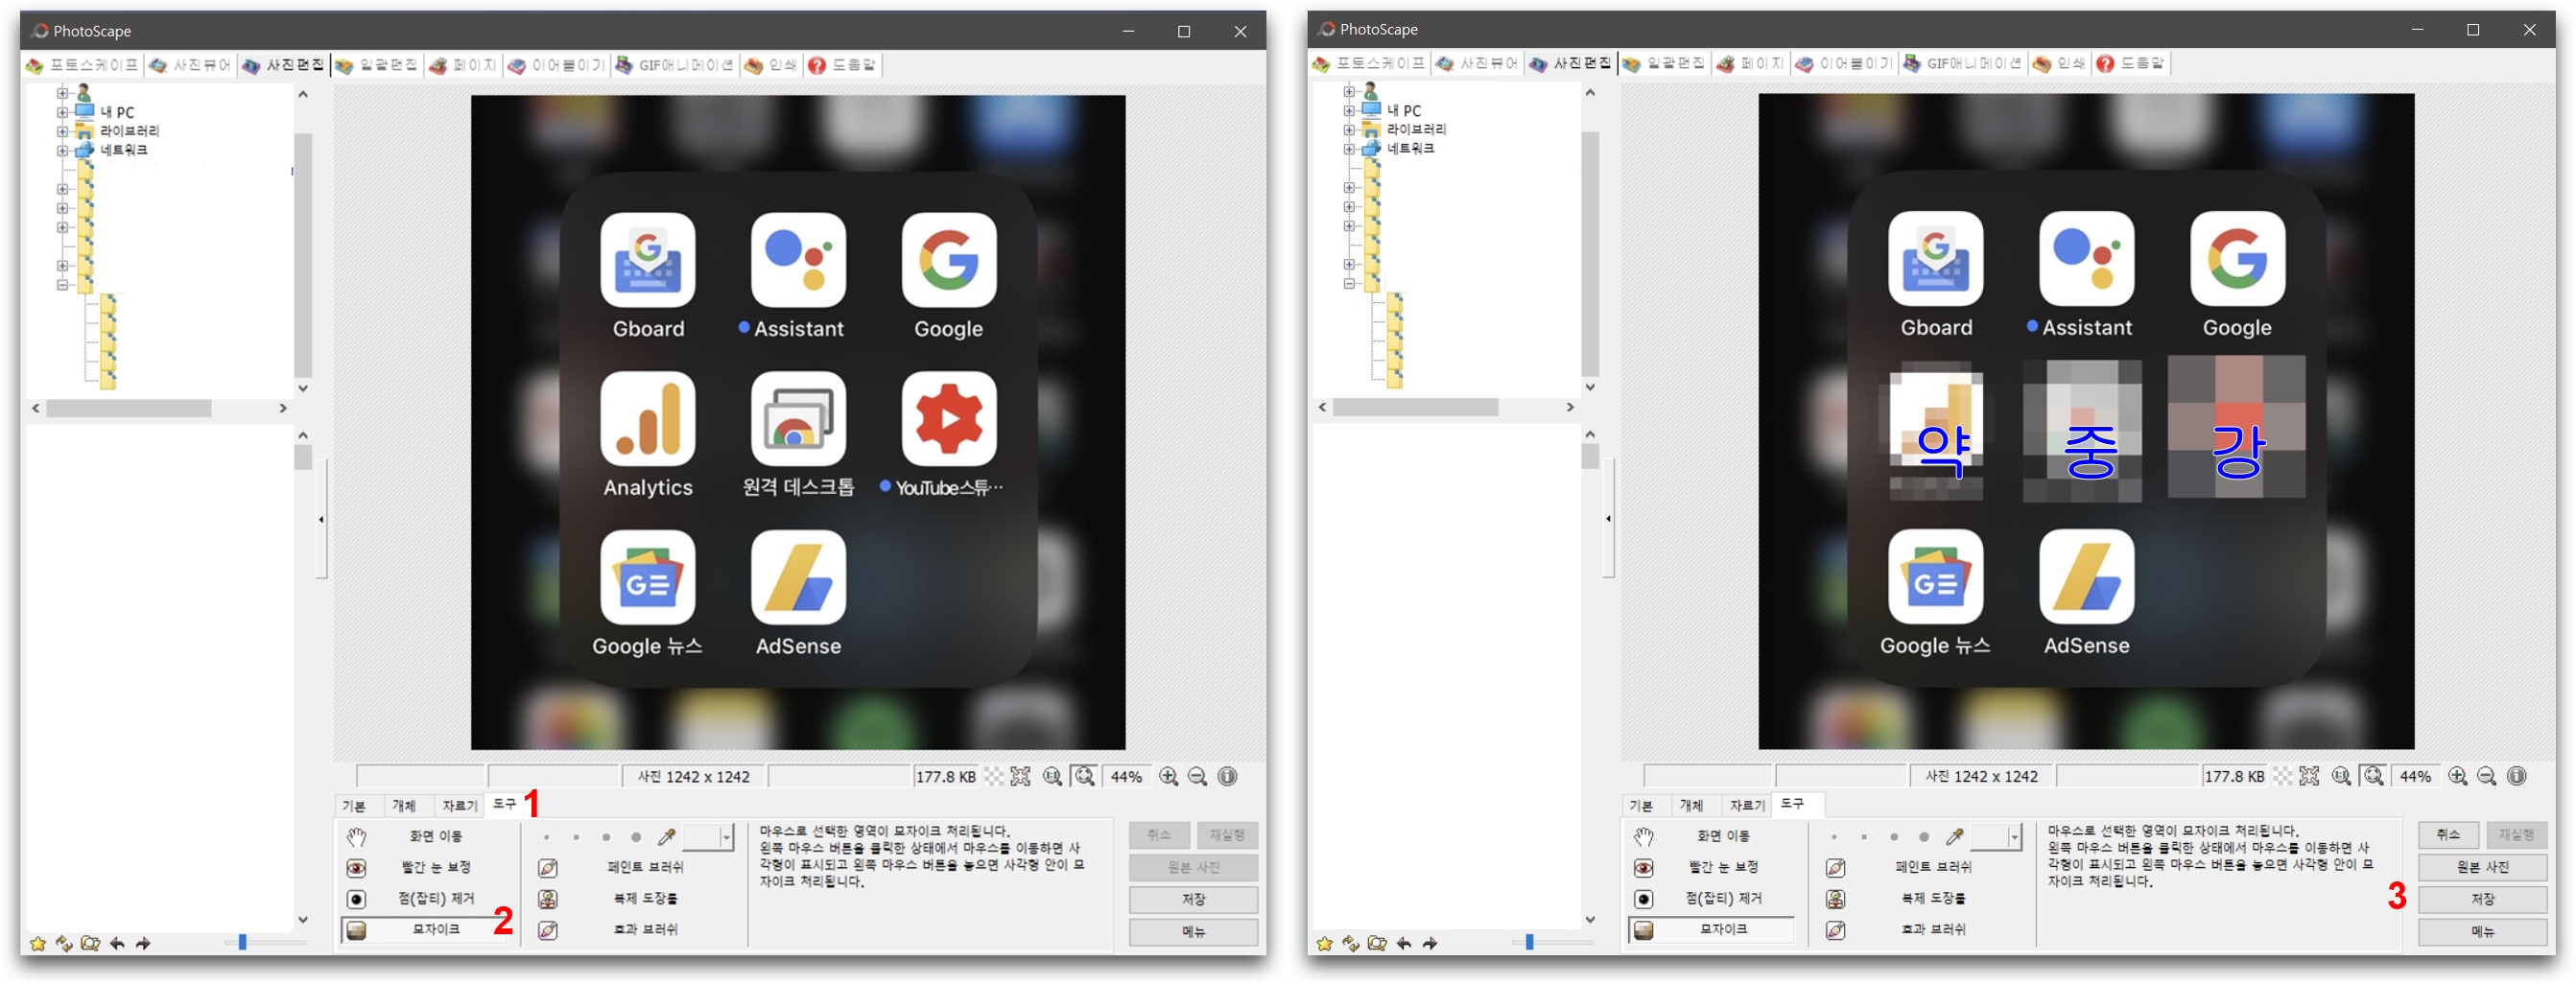Expand 라이브러리 tree node in left window
The image size is (2576, 985).
point(62,131)
